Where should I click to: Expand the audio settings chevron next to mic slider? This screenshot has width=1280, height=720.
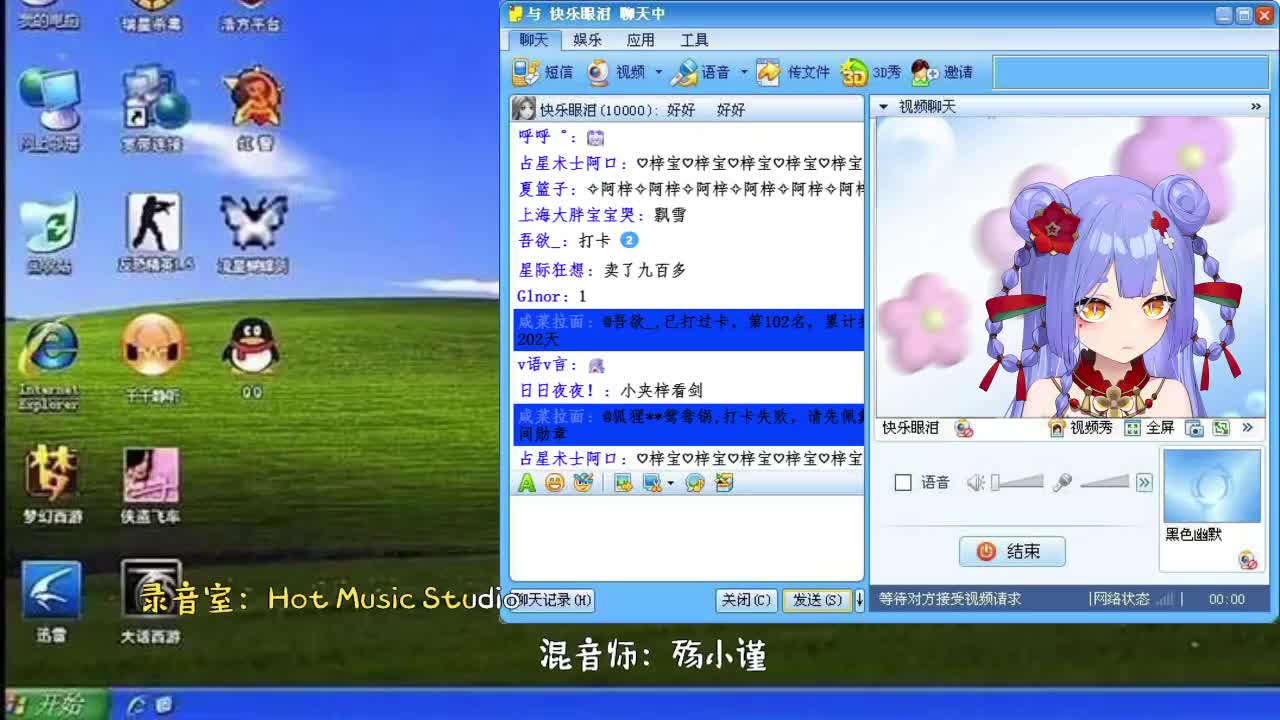[x=1144, y=483]
